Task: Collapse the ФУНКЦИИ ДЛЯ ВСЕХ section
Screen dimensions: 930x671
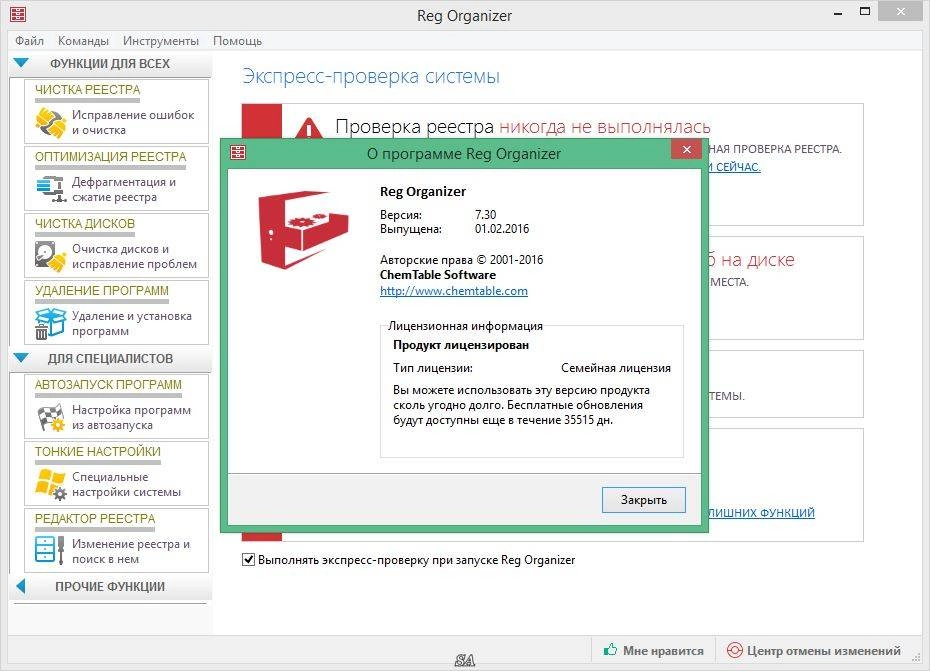Action: pyautogui.click(x=21, y=63)
